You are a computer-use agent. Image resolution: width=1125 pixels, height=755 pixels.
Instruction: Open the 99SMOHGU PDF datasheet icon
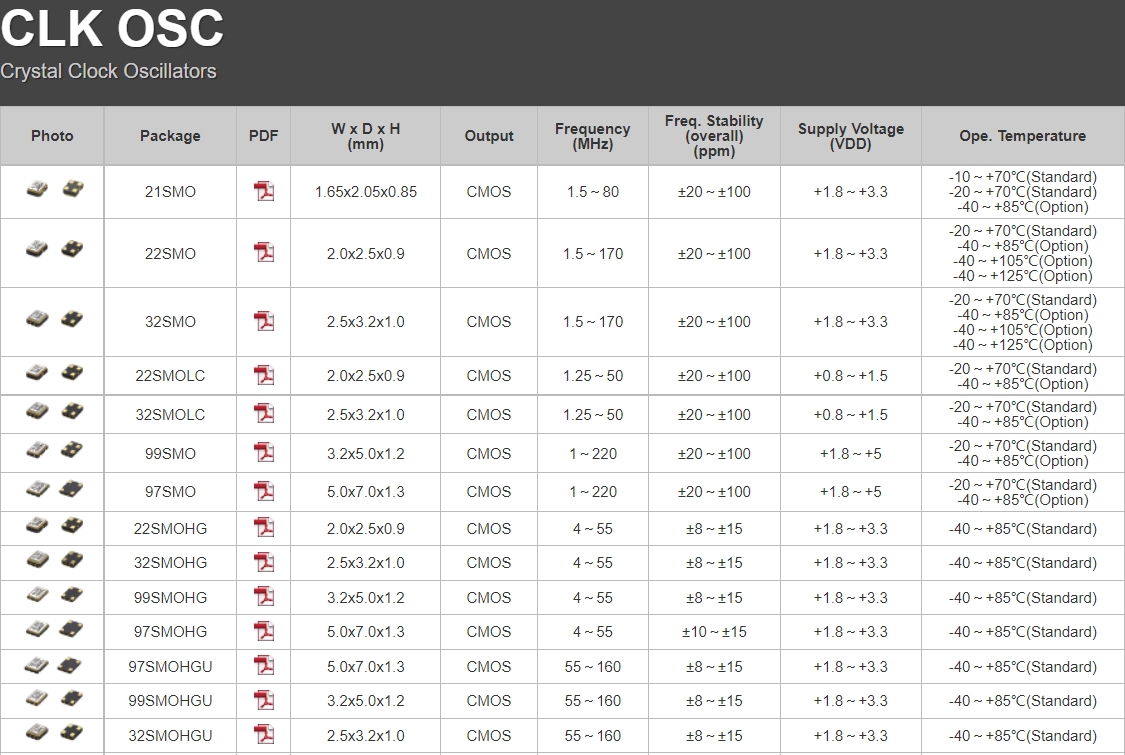[x=264, y=700]
